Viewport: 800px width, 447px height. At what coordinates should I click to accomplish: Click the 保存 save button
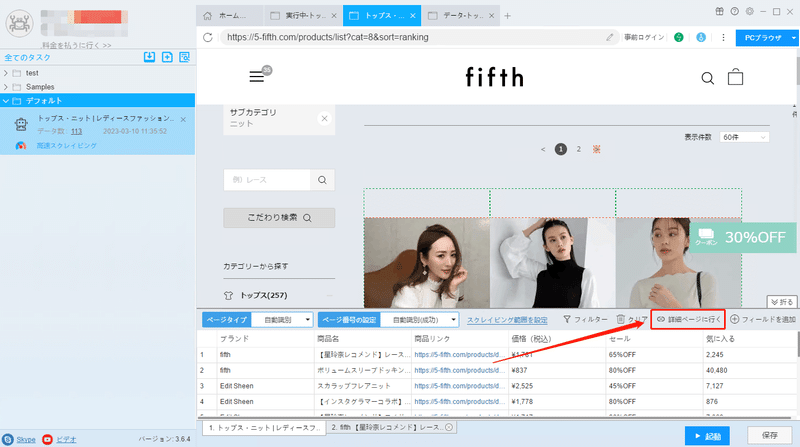pyautogui.click(x=769, y=435)
